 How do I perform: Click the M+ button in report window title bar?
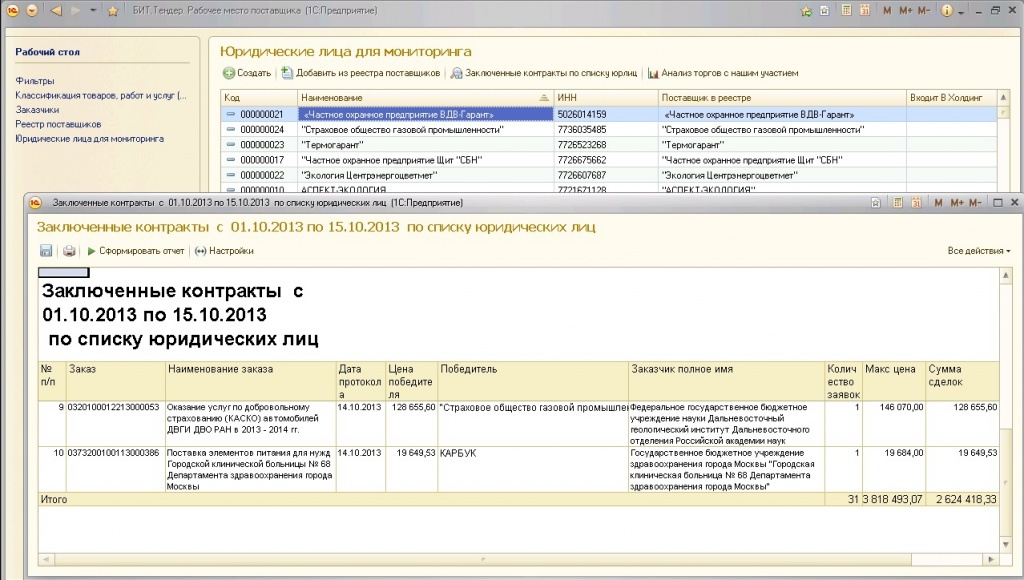(957, 202)
